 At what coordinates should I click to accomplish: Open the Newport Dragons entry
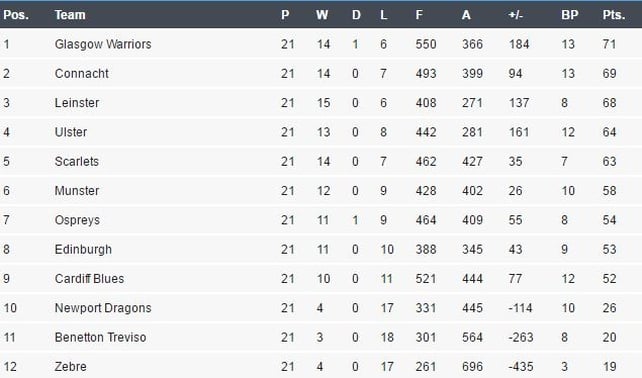[103, 308]
